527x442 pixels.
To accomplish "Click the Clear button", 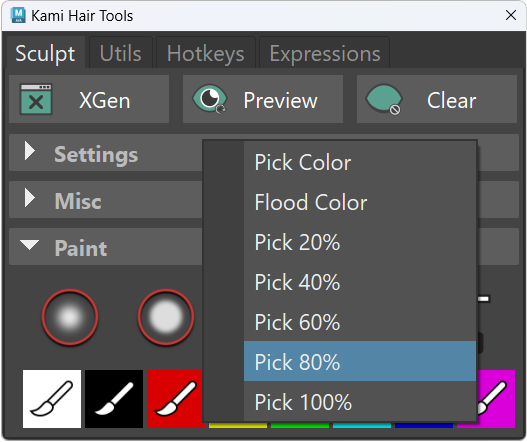I will tap(437, 99).
